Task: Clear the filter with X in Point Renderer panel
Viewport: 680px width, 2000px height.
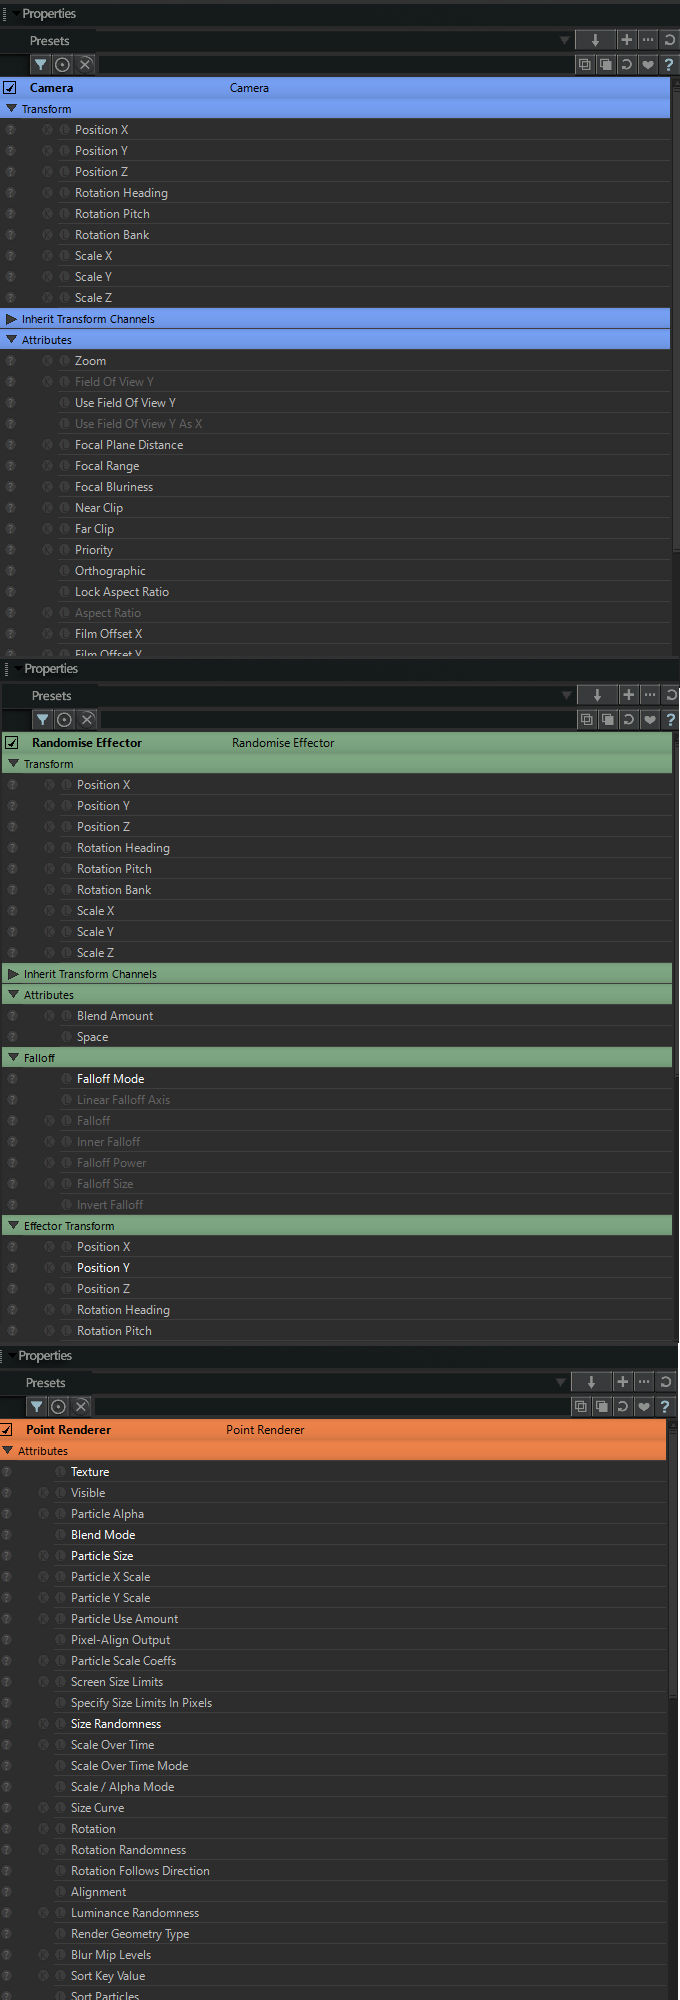Action: (81, 1406)
